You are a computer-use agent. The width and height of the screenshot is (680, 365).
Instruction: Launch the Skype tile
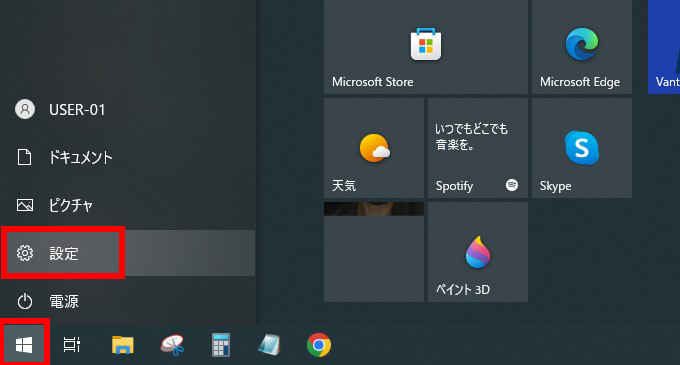tap(582, 148)
